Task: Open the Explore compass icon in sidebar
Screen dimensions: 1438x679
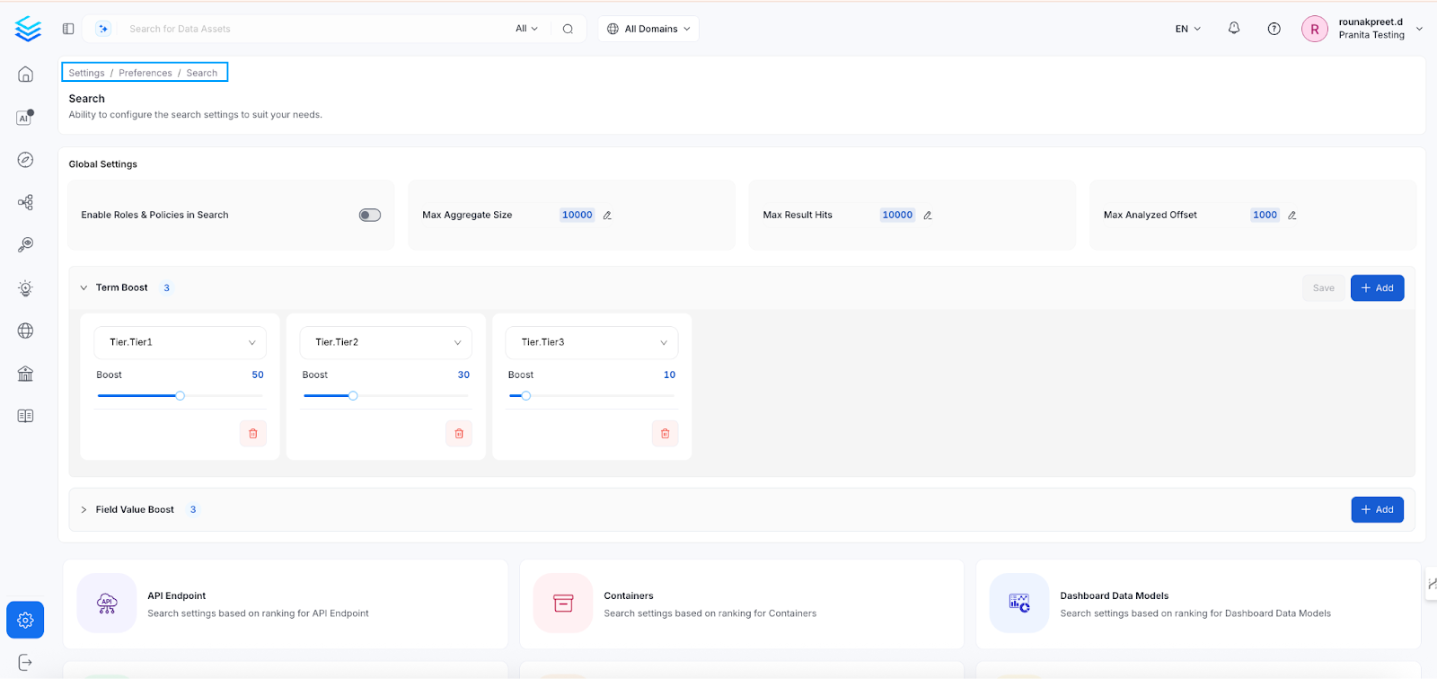Action: [24, 159]
